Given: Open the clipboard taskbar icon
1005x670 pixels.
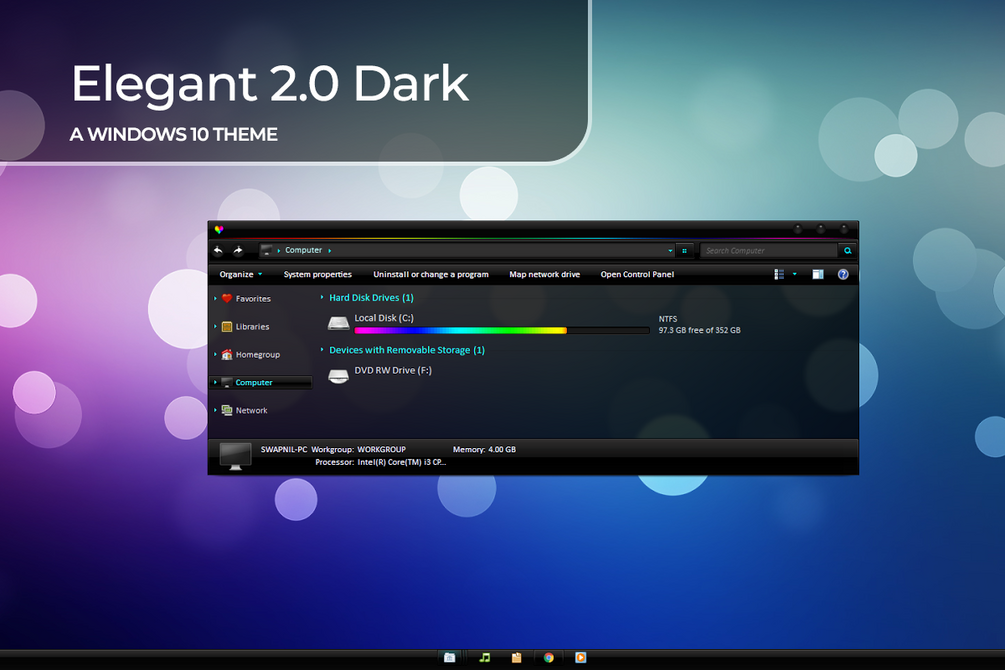Looking at the screenshot, I should pos(516,657).
